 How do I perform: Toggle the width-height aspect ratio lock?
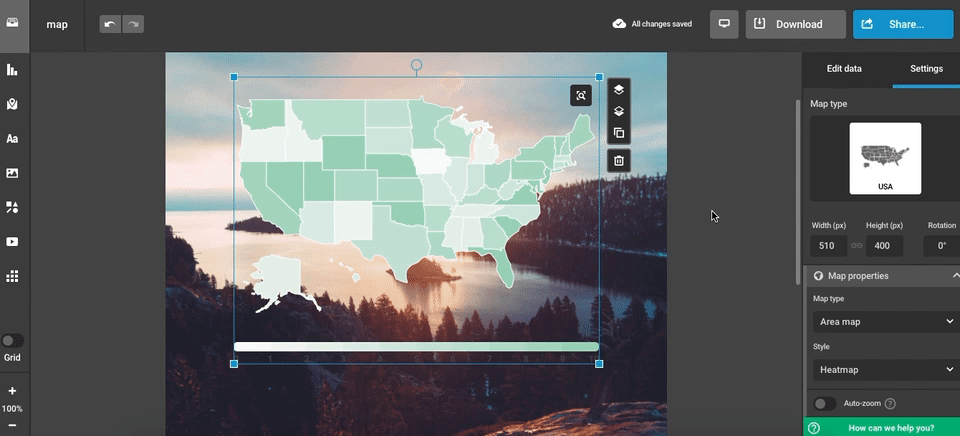coord(856,246)
